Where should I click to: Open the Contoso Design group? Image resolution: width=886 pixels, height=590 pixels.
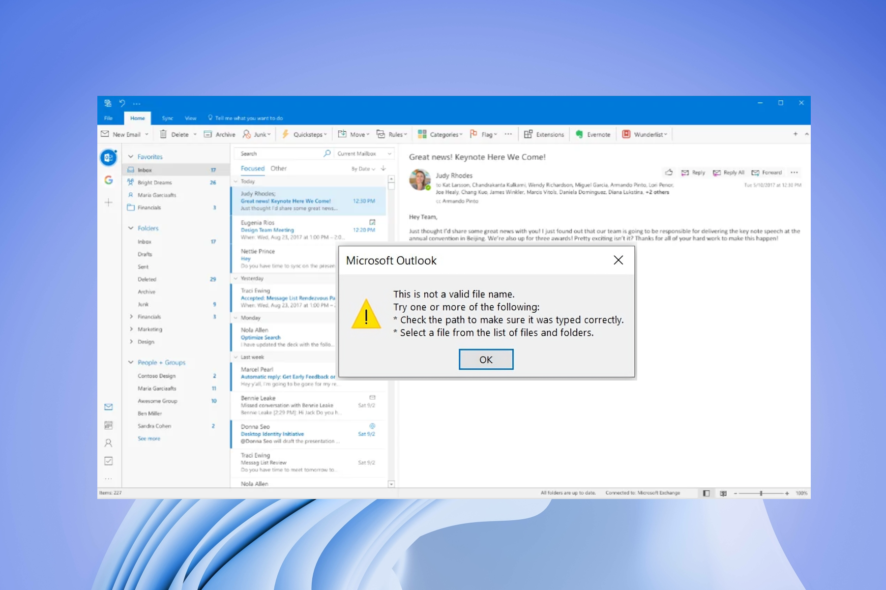point(157,376)
